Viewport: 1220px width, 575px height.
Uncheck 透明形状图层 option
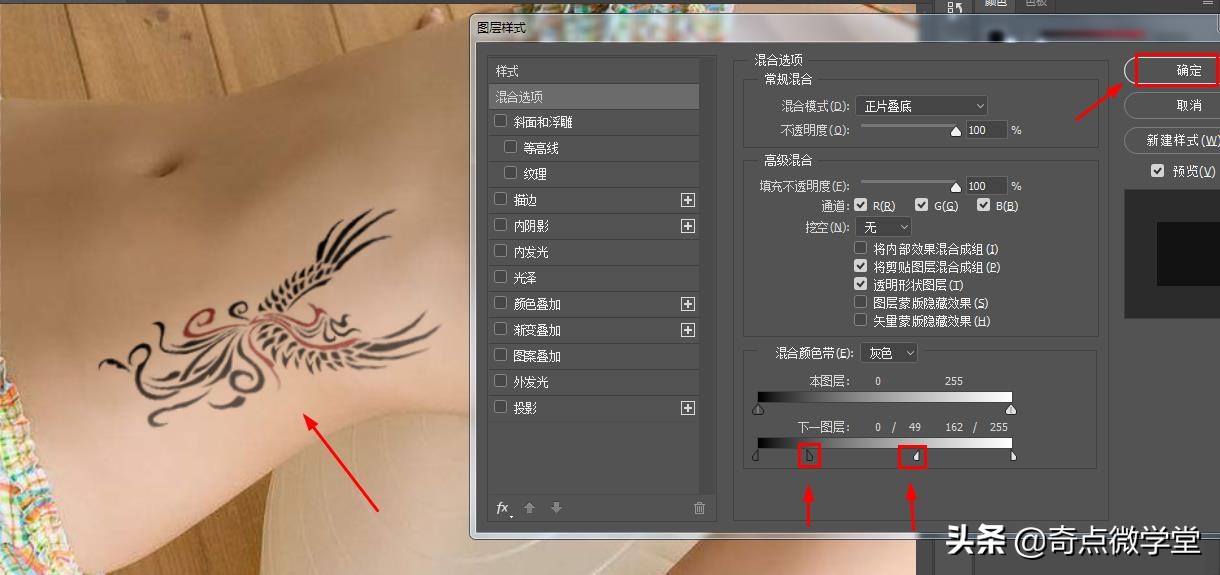pyautogui.click(x=861, y=285)
